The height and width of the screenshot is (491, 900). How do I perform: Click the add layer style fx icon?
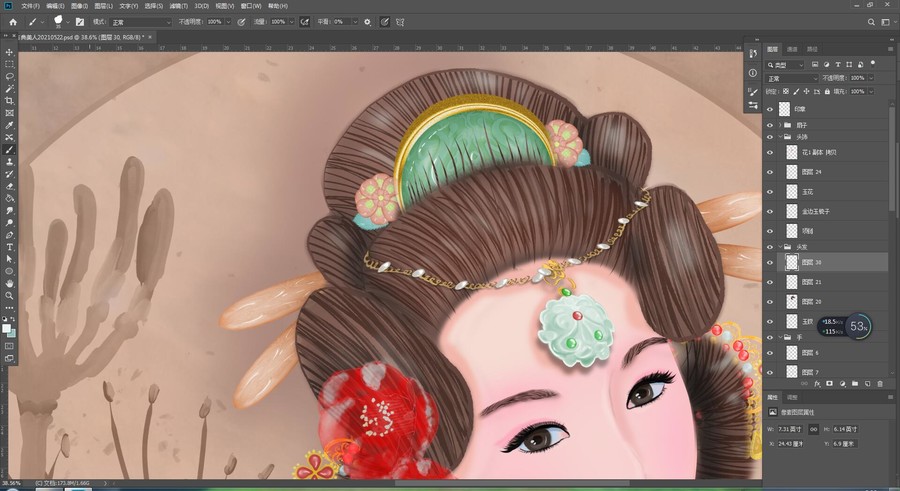pyautogui.click(x=817, y=384)
